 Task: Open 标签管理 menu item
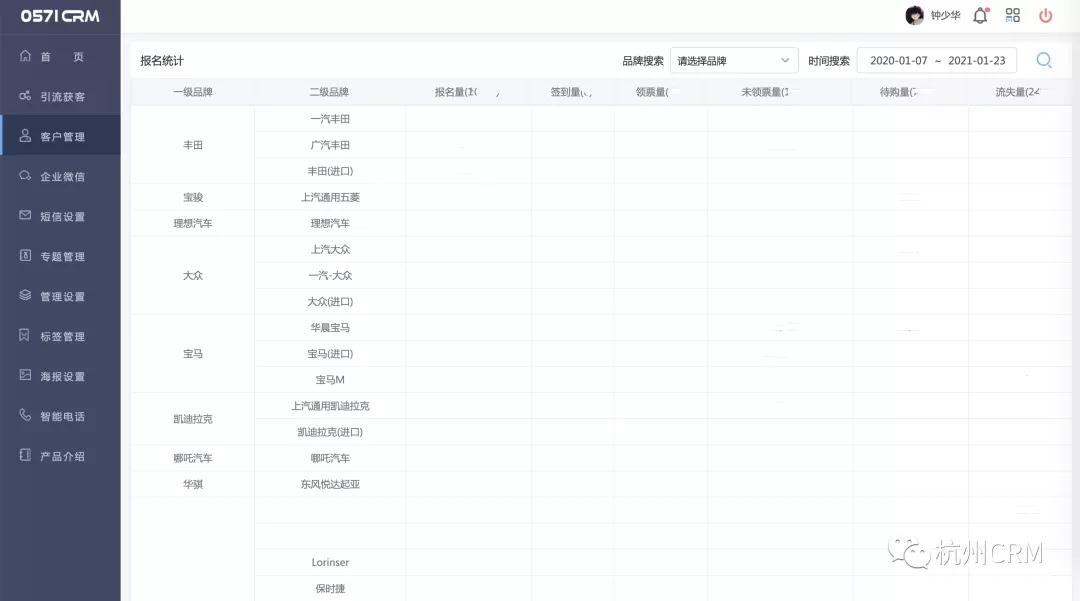click(61, 336)
